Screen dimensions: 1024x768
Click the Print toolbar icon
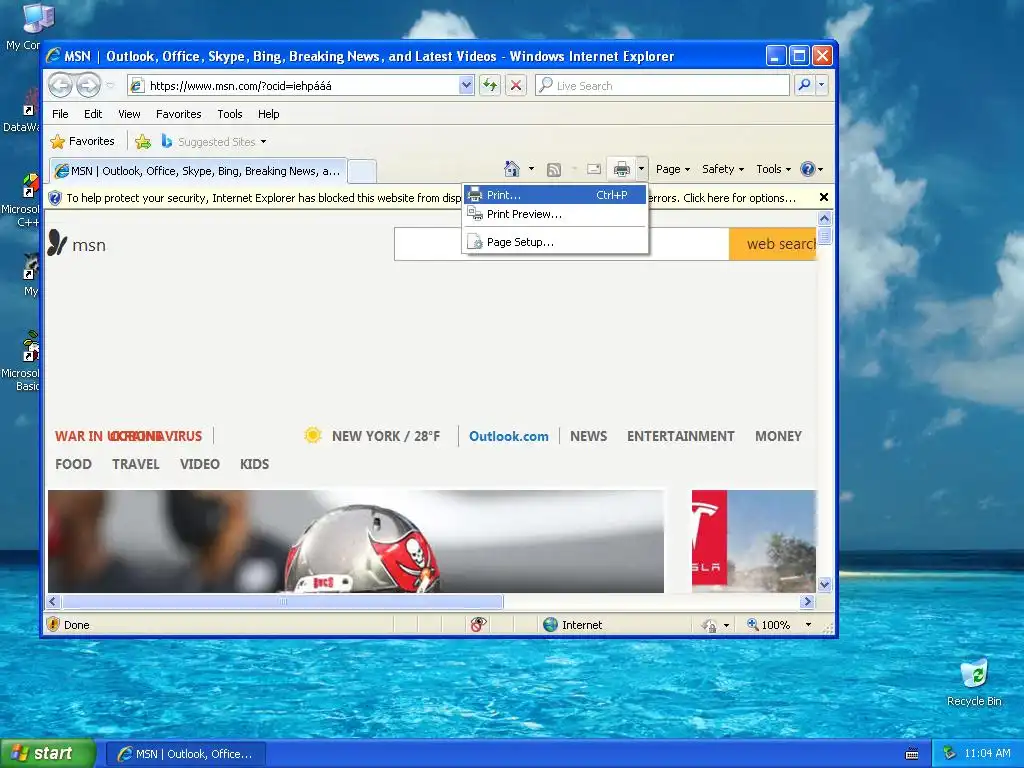[x=622, y=169]
